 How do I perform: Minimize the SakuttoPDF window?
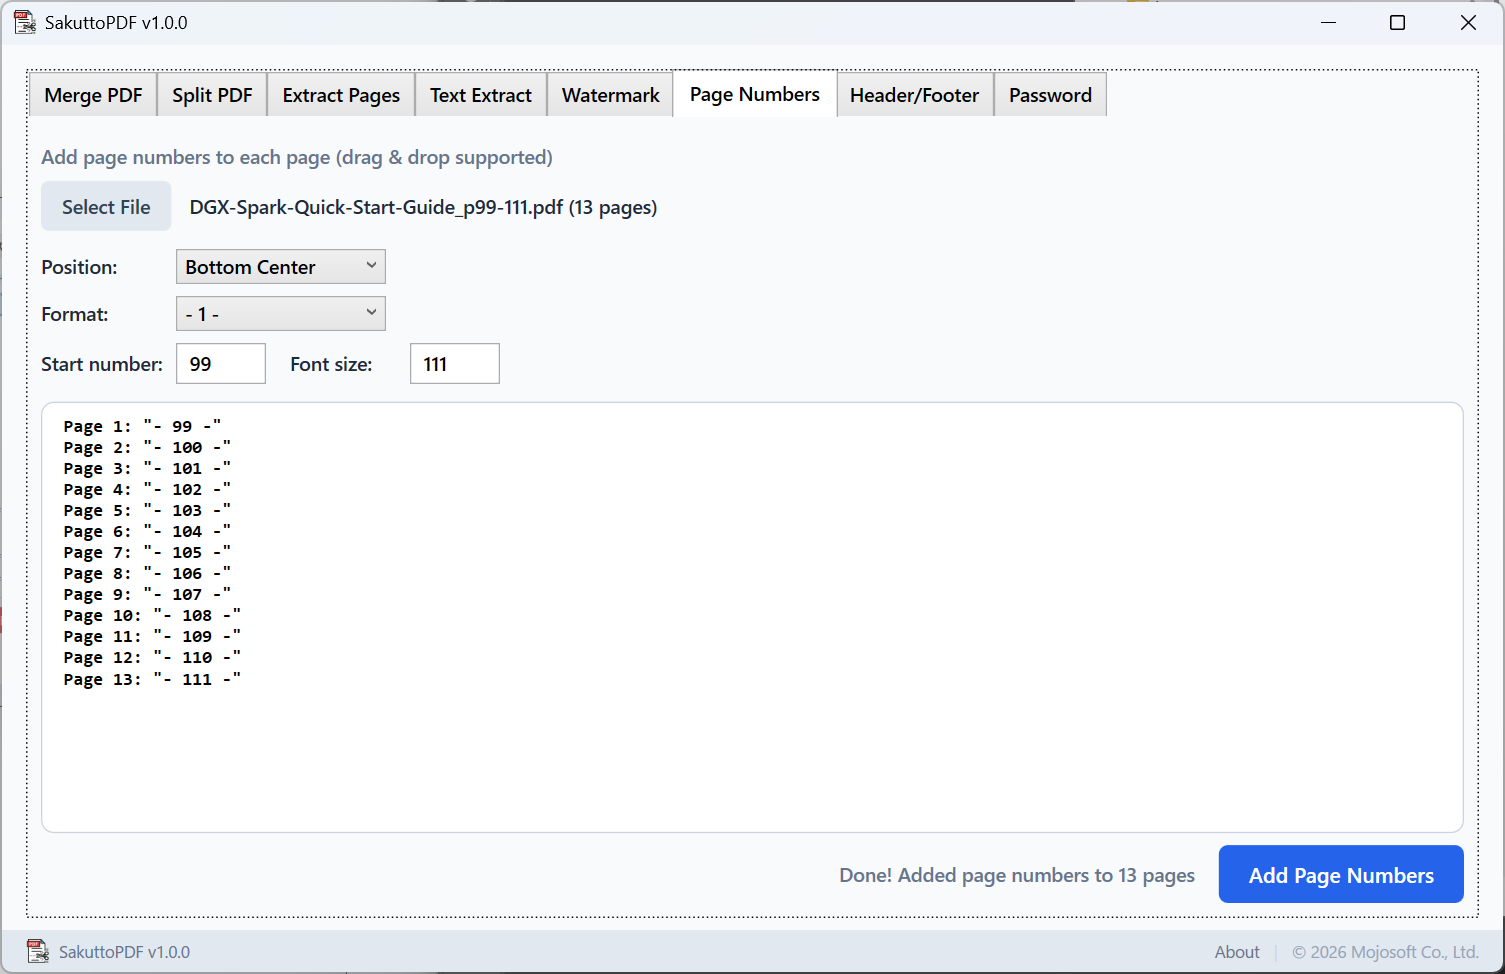pos(1328,22)
